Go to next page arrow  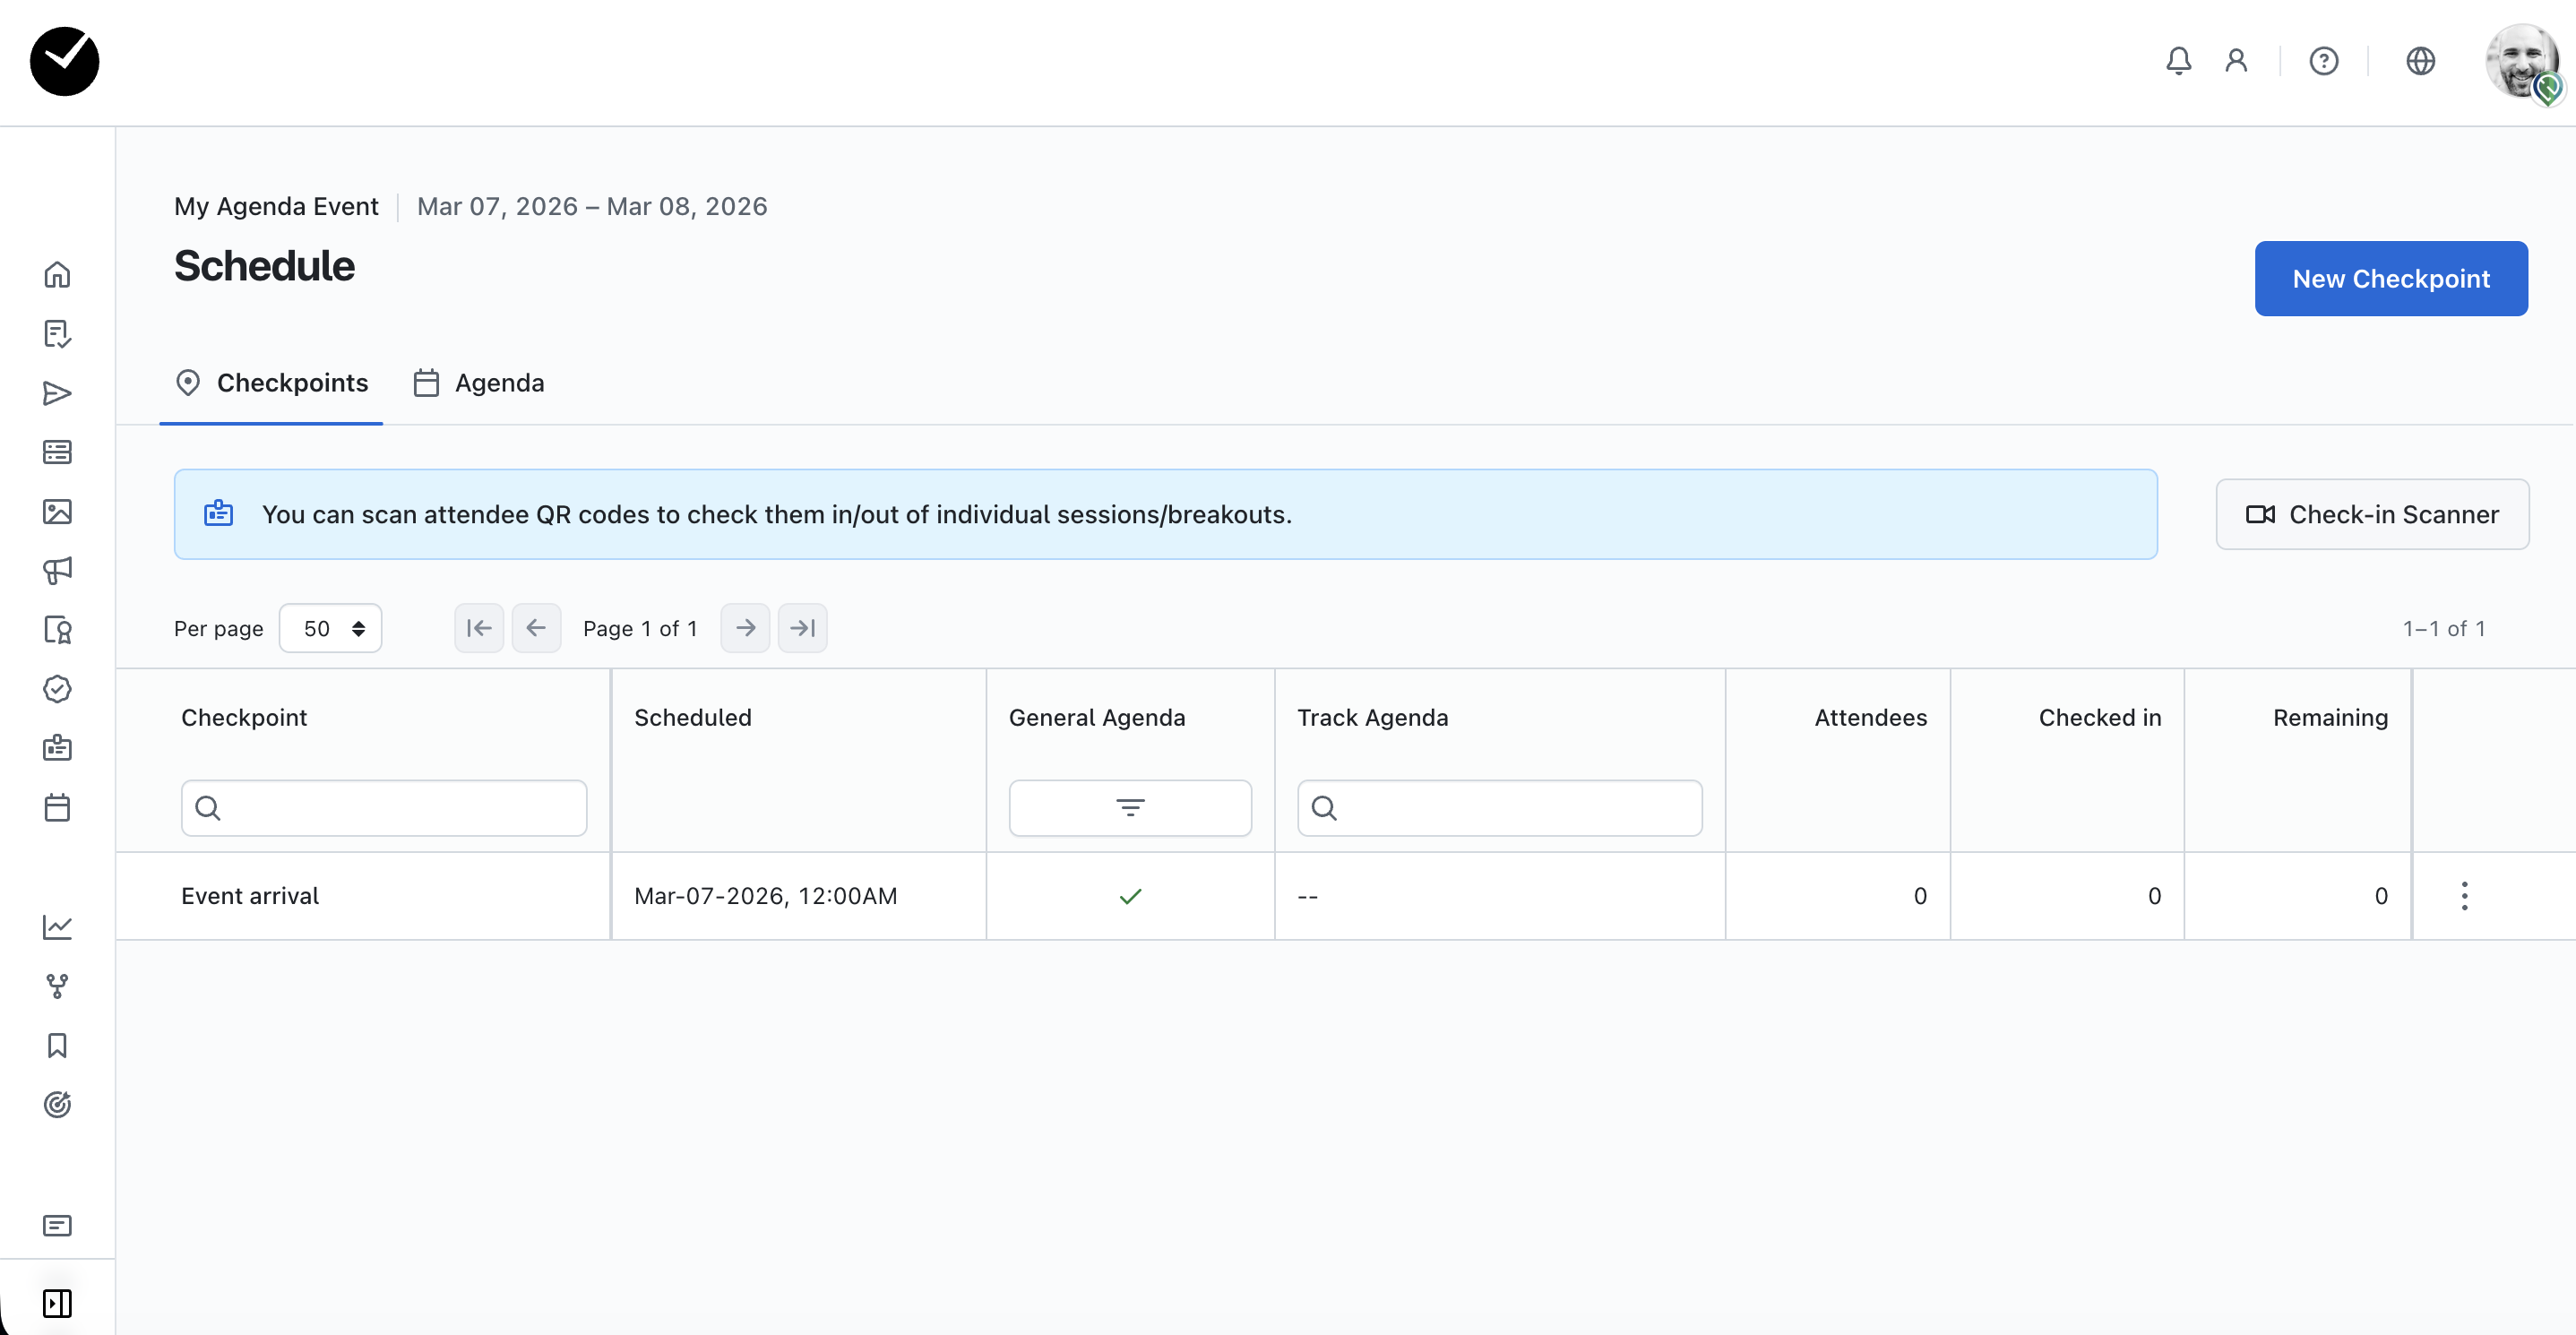(745, 628)
